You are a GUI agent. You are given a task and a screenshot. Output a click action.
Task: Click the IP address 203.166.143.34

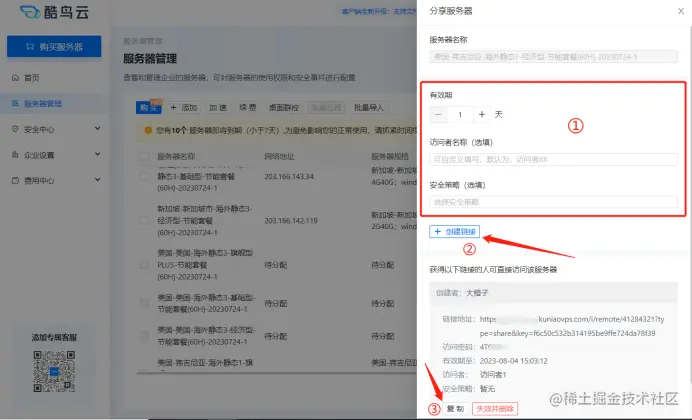(x=289, y=176)
